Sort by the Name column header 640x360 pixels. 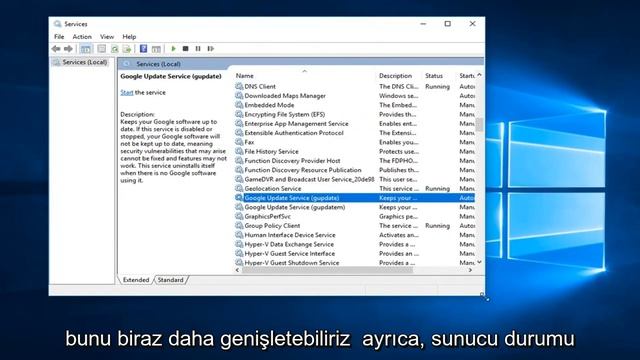pyautogui.click(x=304, y=76)
